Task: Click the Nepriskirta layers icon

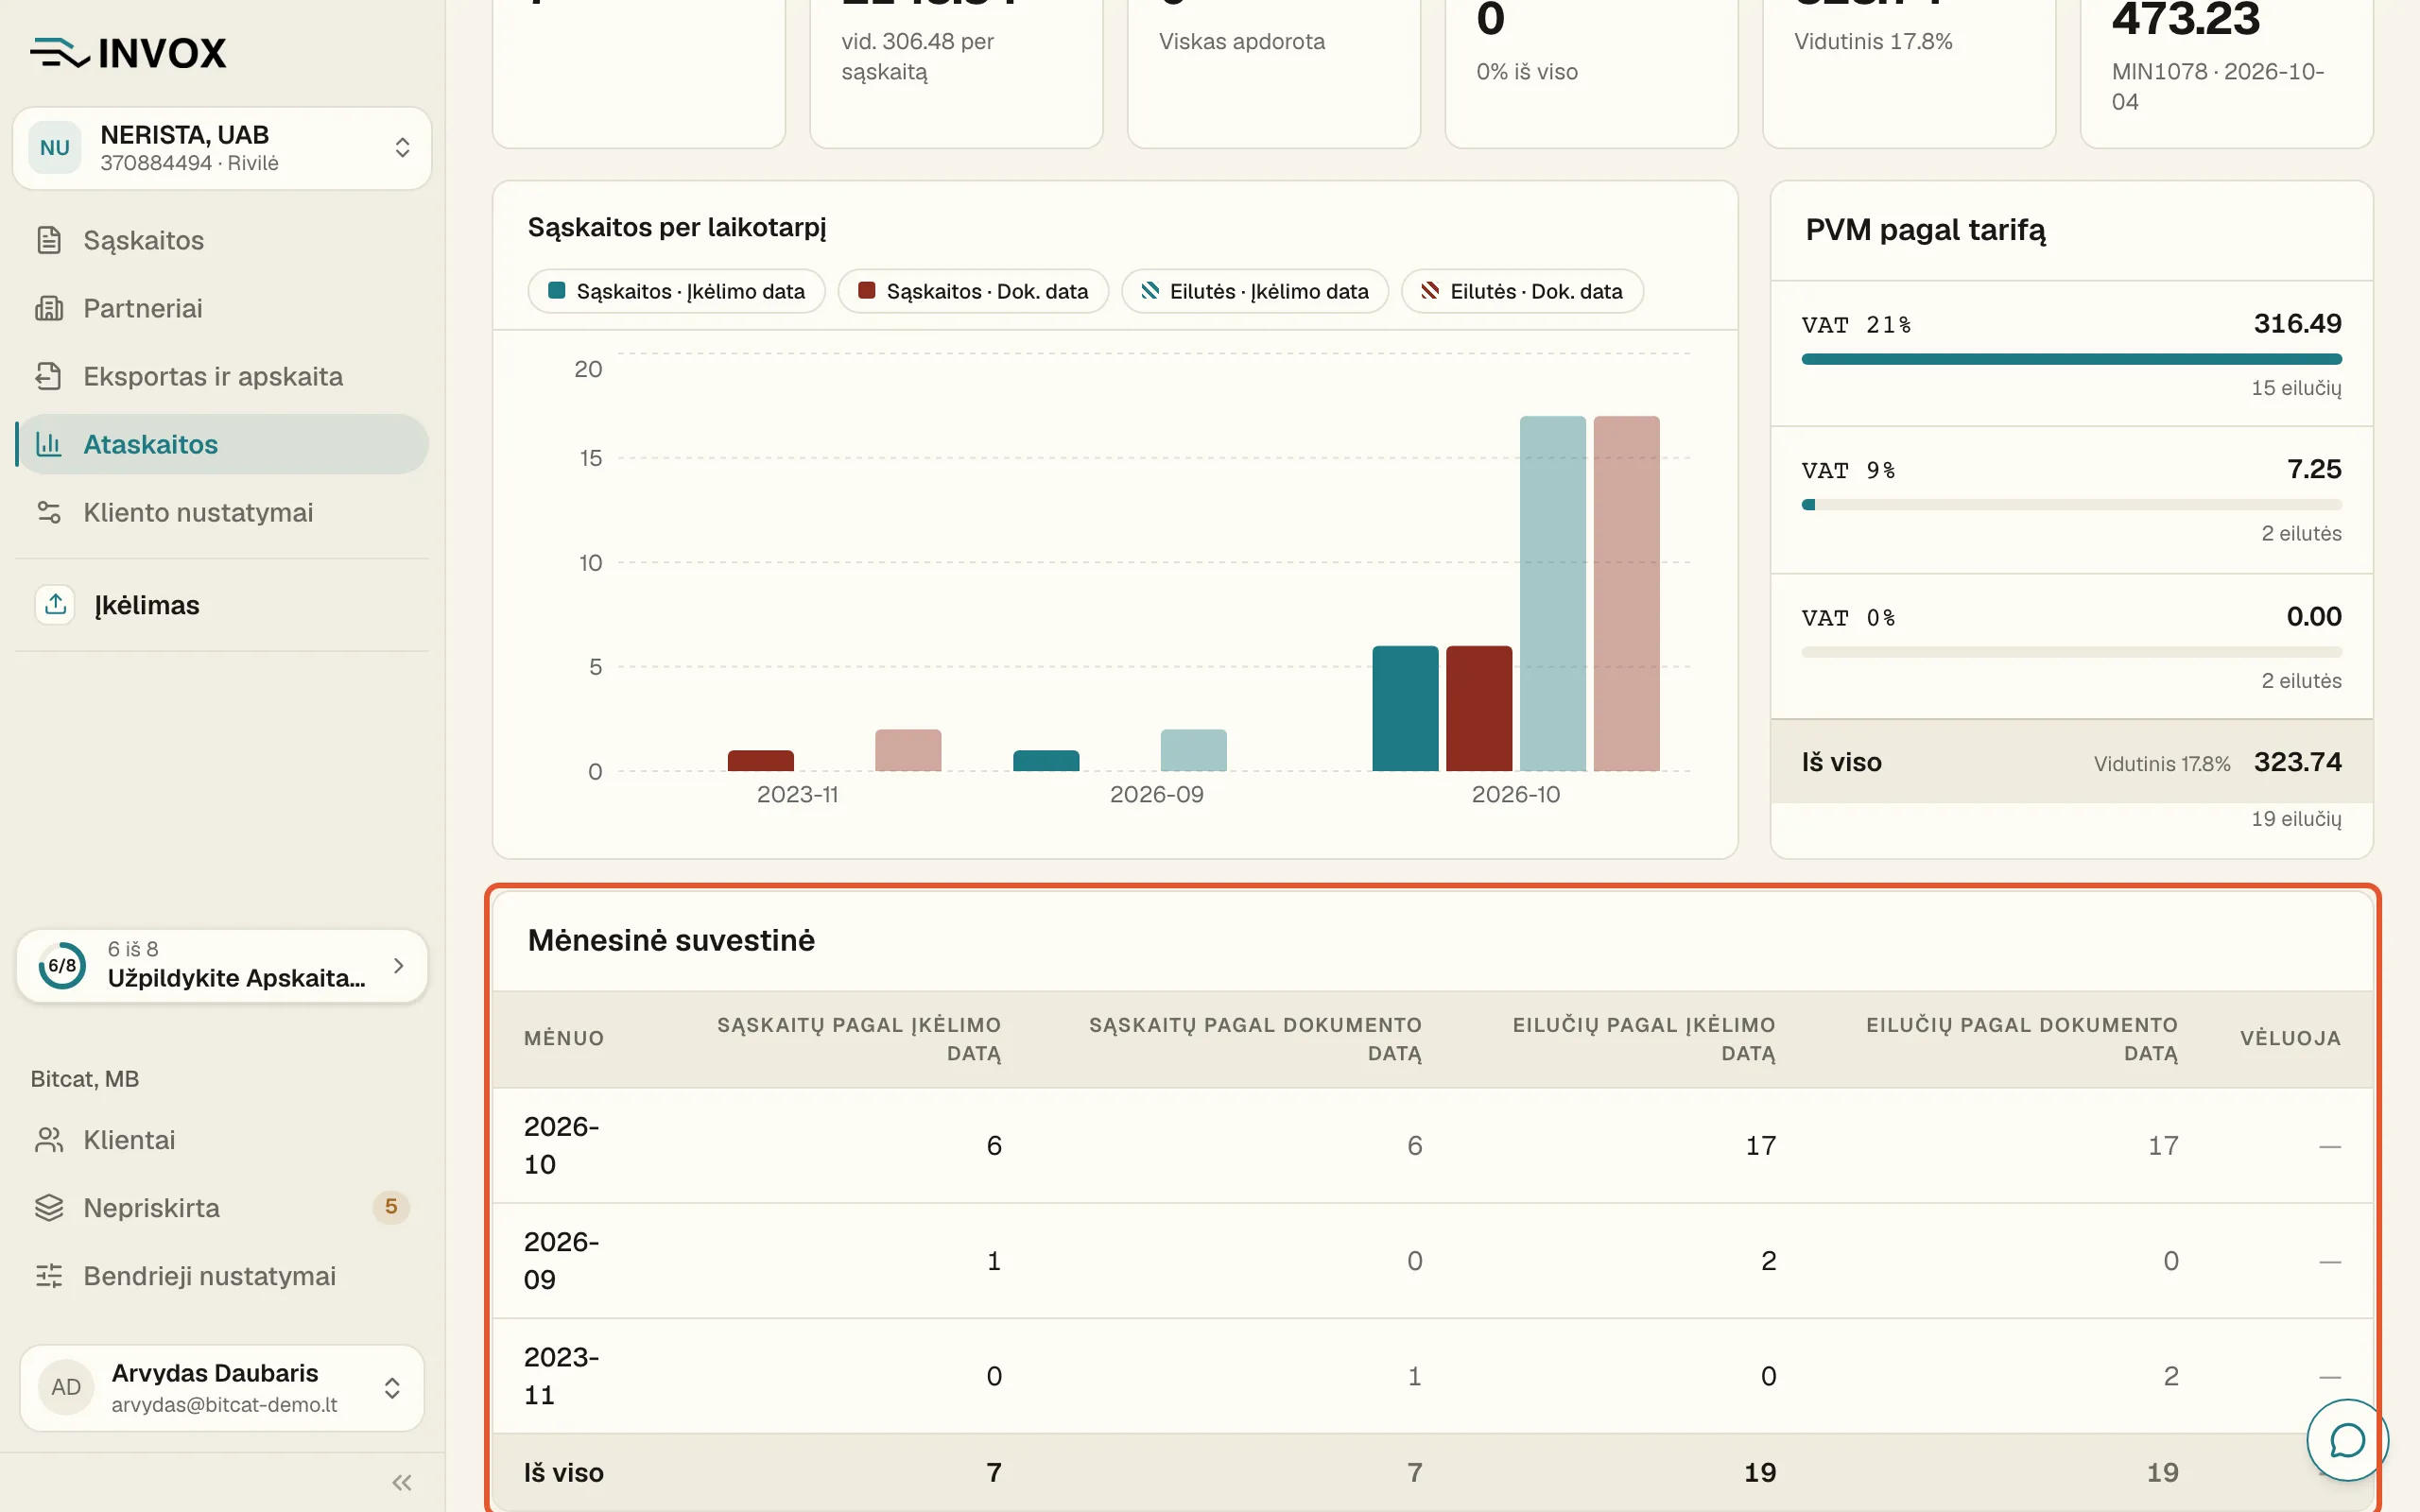Action: pos(49,1208)
